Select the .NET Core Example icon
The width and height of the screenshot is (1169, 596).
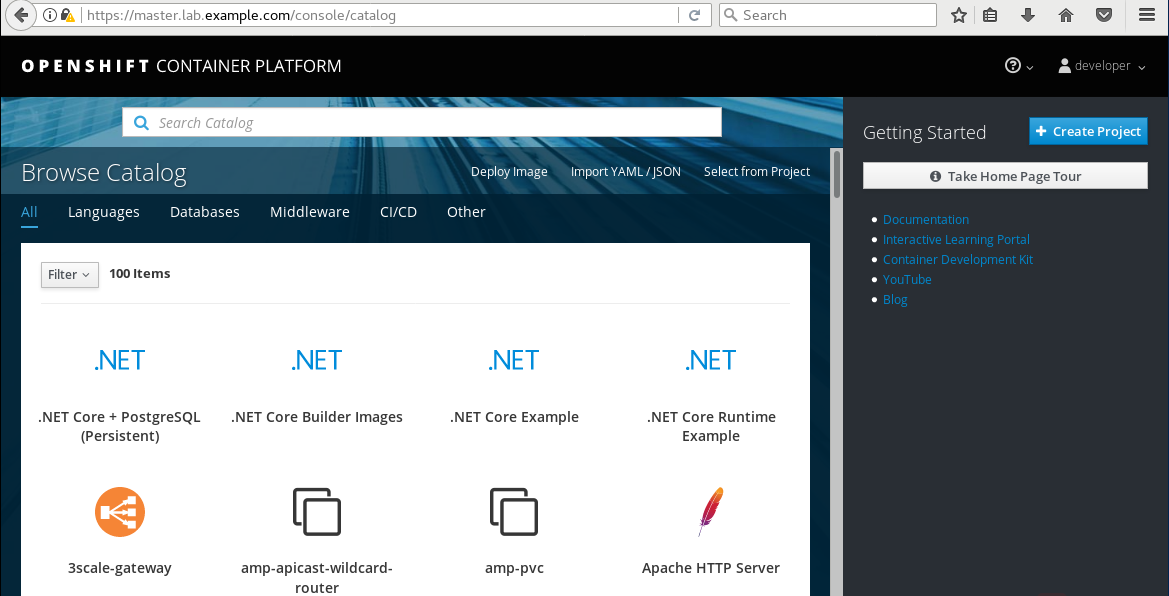514,360
